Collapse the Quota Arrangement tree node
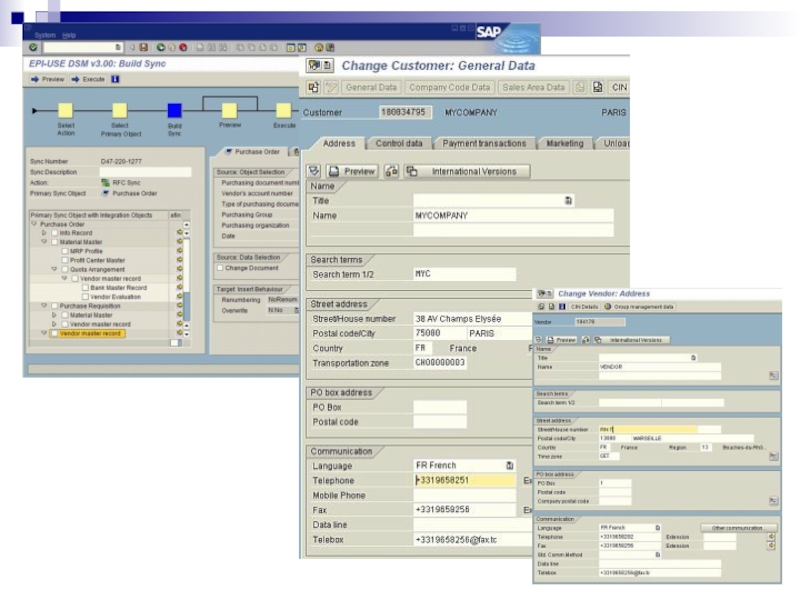The image size is (800, 600). pos(54,269)
